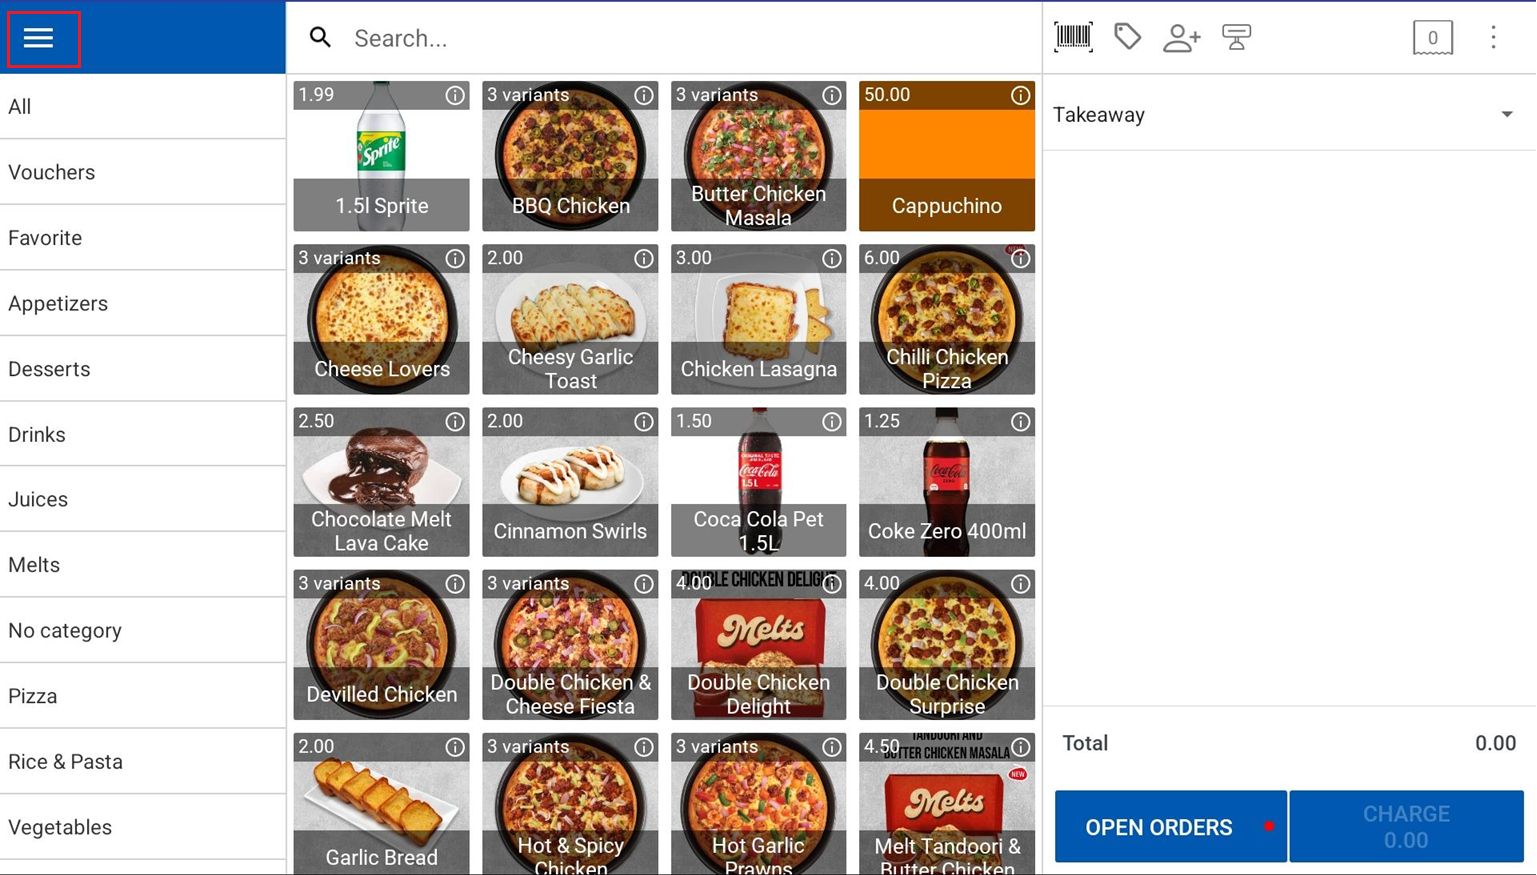Open the receipt counter showing 0
Viewport: 1537px width, 875px height.
[x=1432, y=38]
